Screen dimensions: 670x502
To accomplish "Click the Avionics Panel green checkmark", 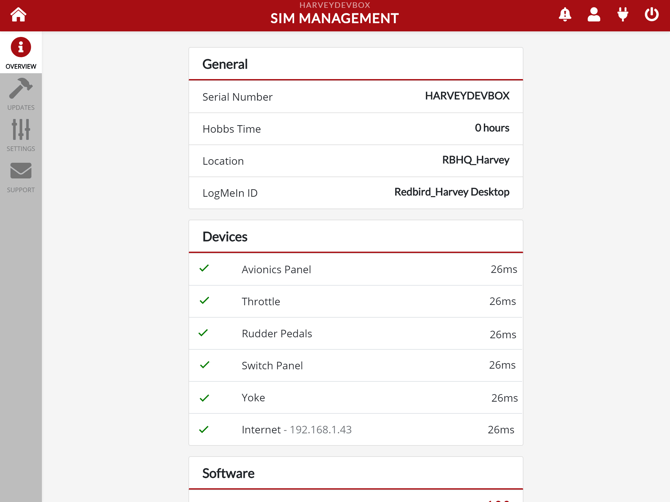I will [x=204, y=268].
